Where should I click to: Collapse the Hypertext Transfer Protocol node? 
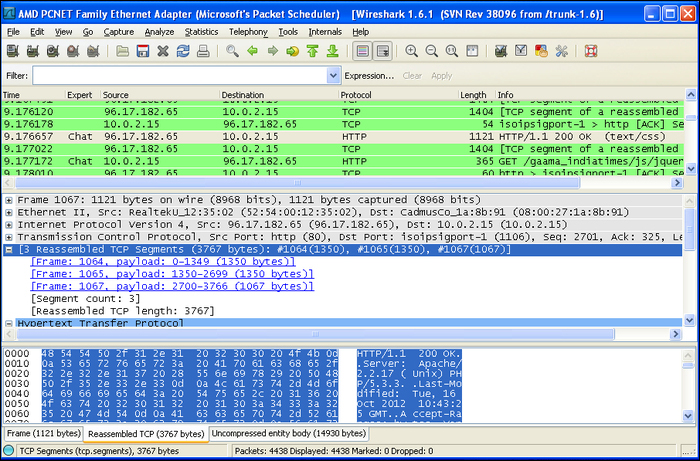(x=9, y=323)
